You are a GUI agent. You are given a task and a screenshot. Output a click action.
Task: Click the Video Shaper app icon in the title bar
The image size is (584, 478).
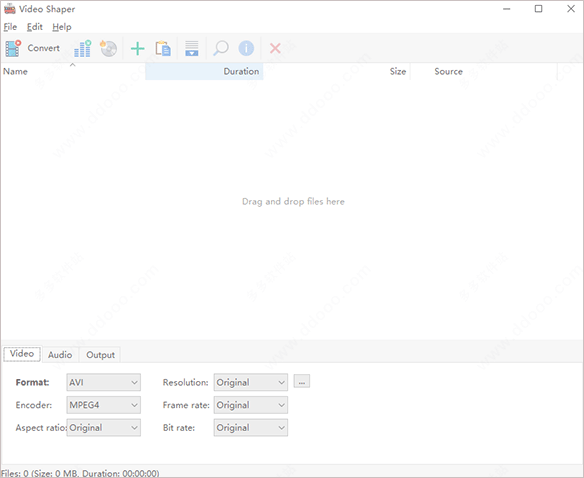click(x=10, y=9)
